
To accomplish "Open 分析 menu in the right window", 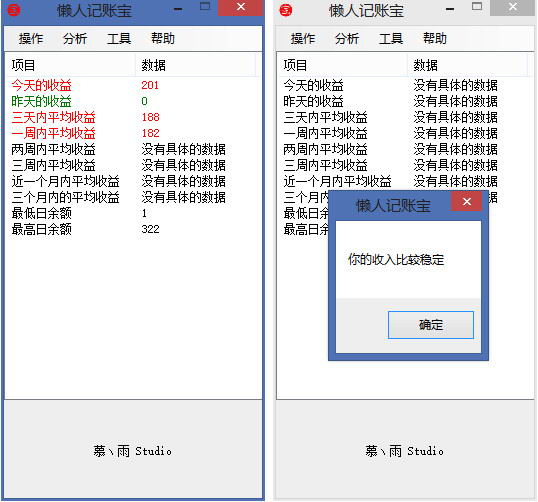I will coord(347,38).
